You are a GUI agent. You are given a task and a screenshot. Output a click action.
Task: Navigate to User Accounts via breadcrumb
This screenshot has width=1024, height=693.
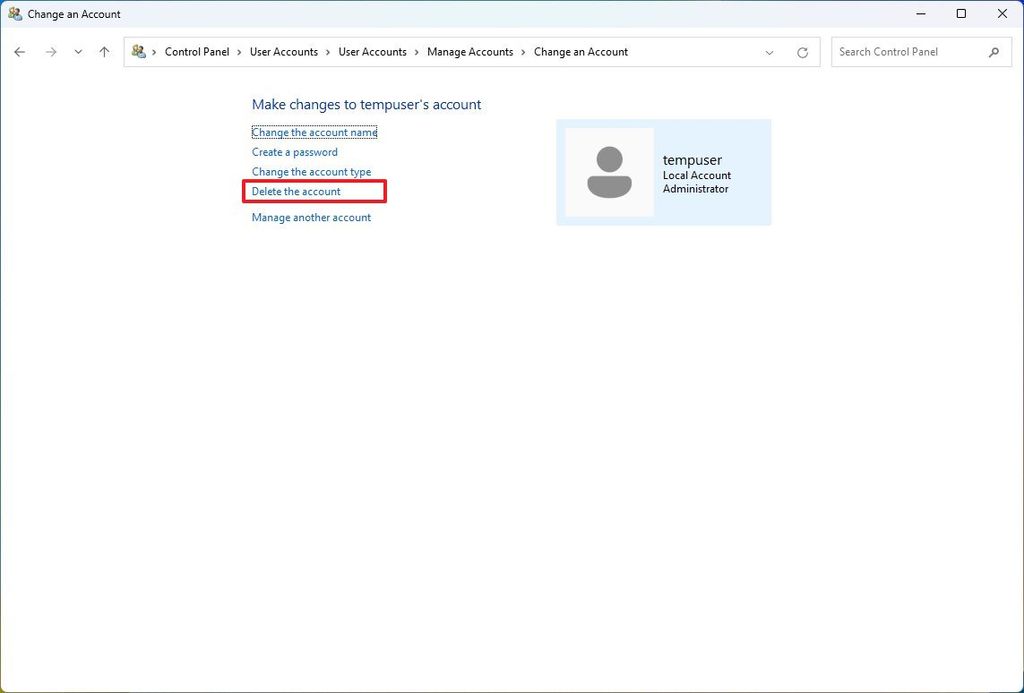(285, 51)
